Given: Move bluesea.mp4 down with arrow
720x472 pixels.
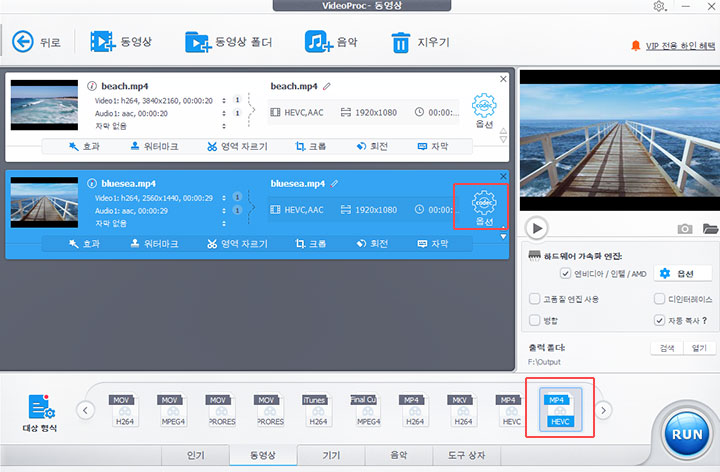Looking at the screenshot, I should [503, 237].
